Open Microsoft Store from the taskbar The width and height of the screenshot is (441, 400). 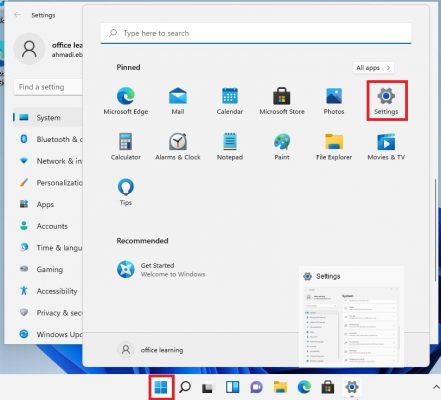pyautogui.click(x=328, y=387)
